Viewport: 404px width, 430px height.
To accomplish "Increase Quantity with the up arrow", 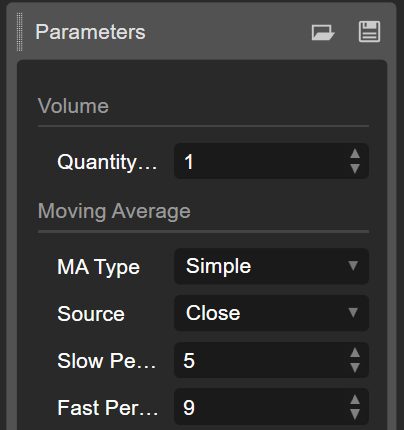I will pyautogui.click(x=355, y=154).
